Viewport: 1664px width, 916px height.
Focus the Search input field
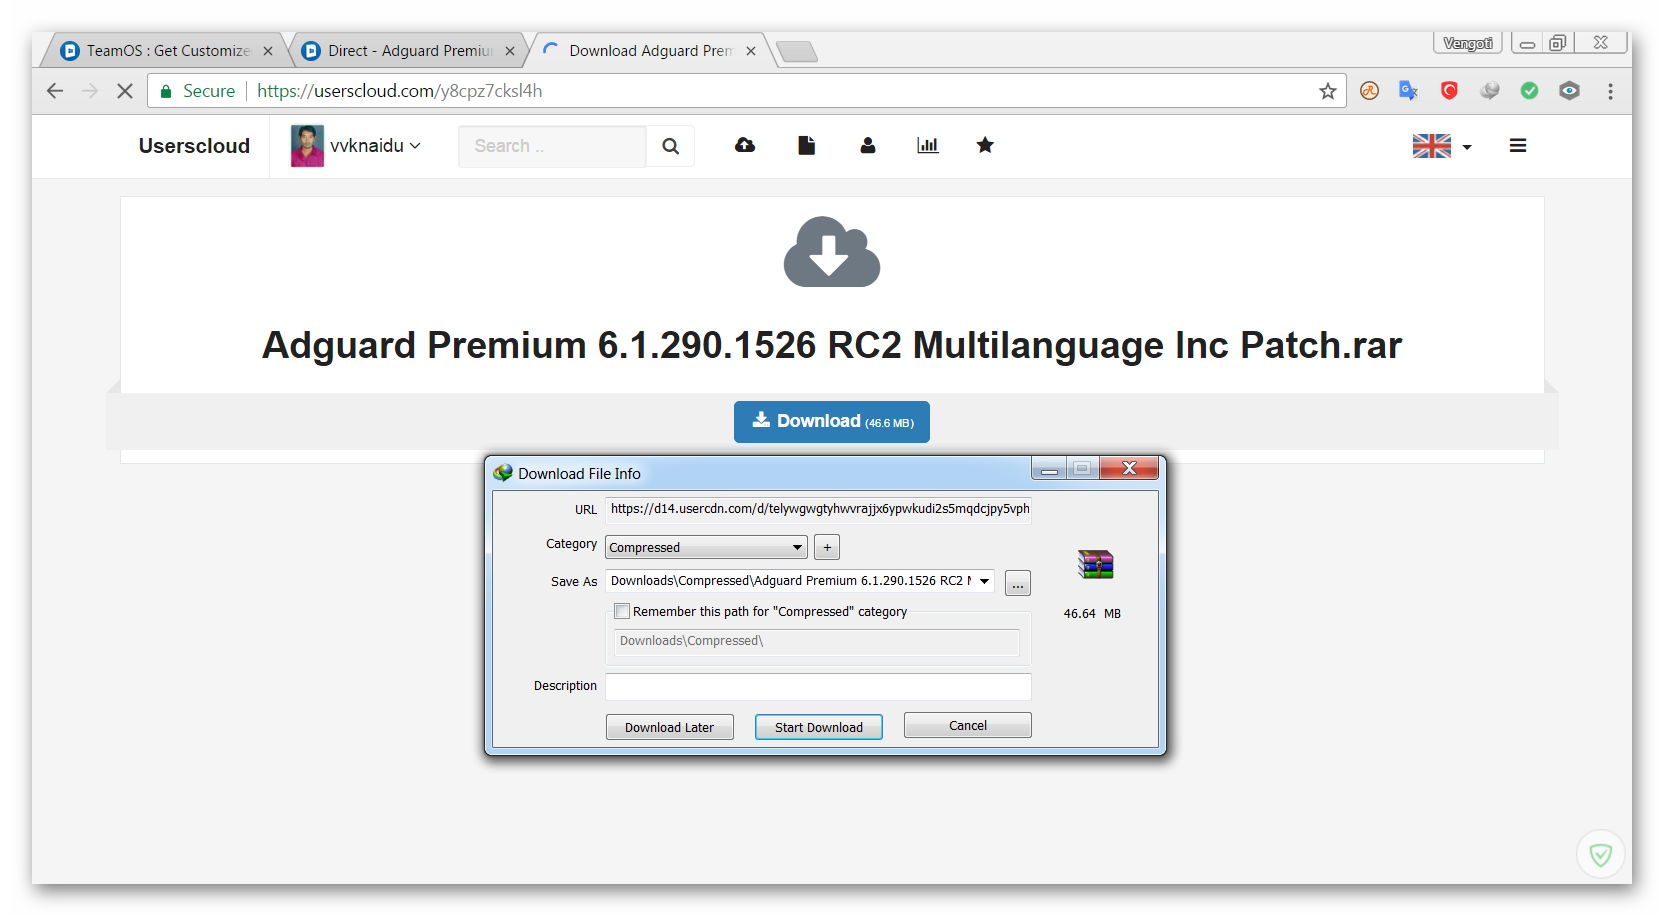click(552, 146)
